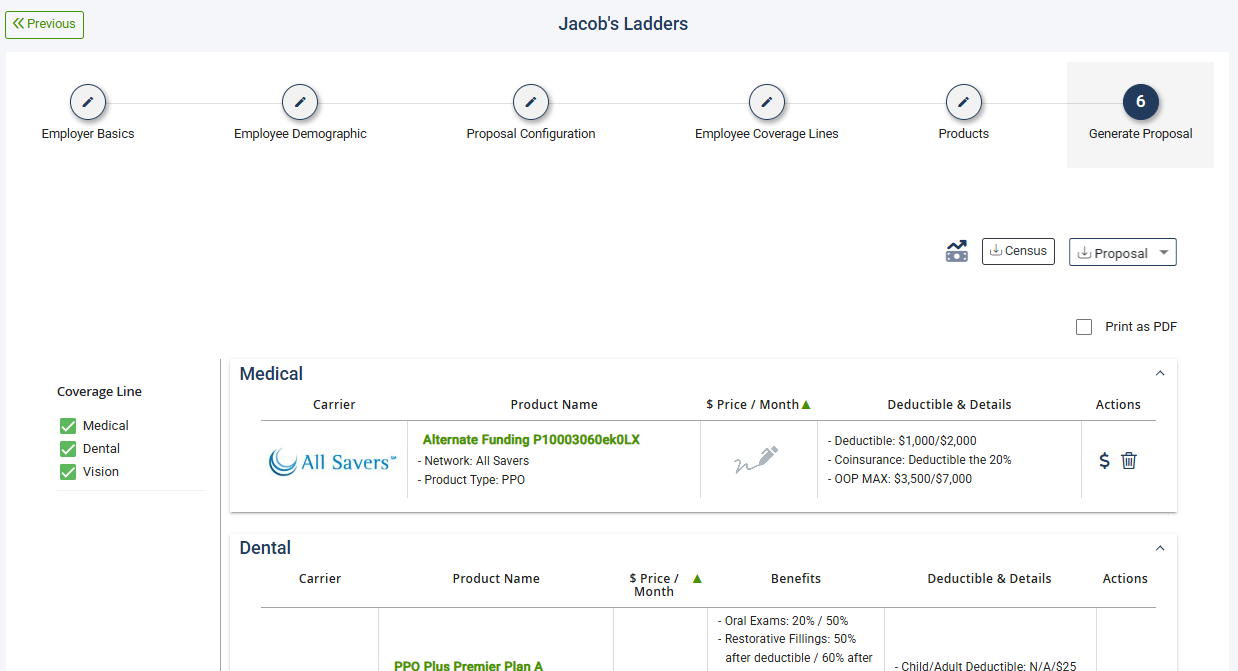1238x671 pixels.
Task: Collapse the Medical section
Action: pyautogui.click(x=1160, y=372)
